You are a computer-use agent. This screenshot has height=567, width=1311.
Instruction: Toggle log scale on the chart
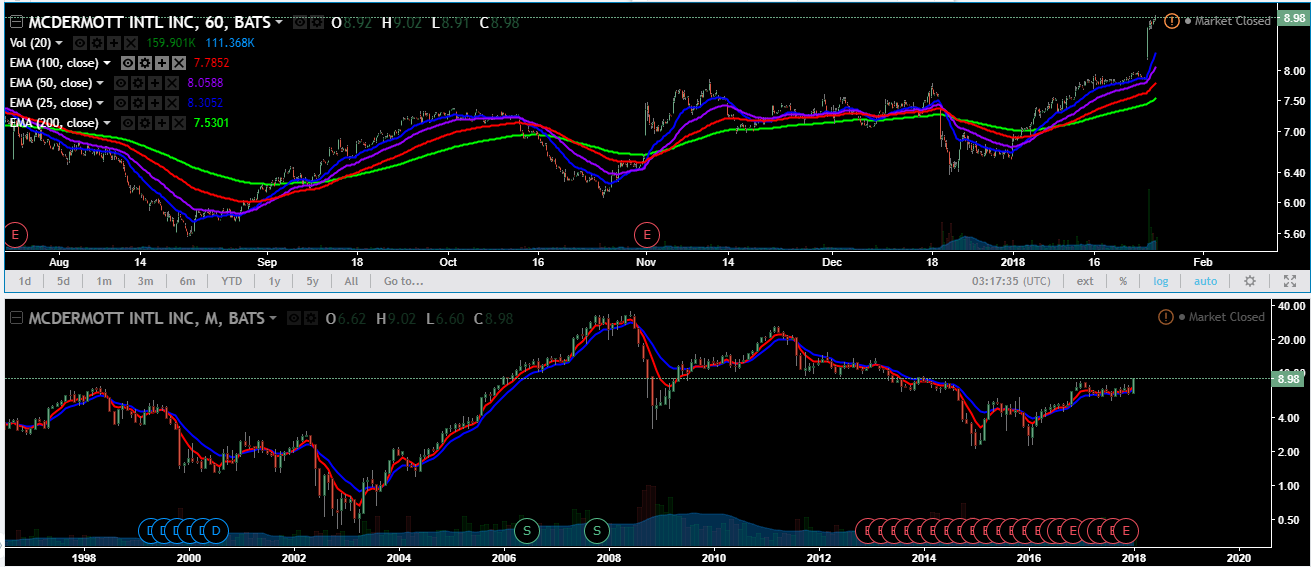[x=1160, y=281]
